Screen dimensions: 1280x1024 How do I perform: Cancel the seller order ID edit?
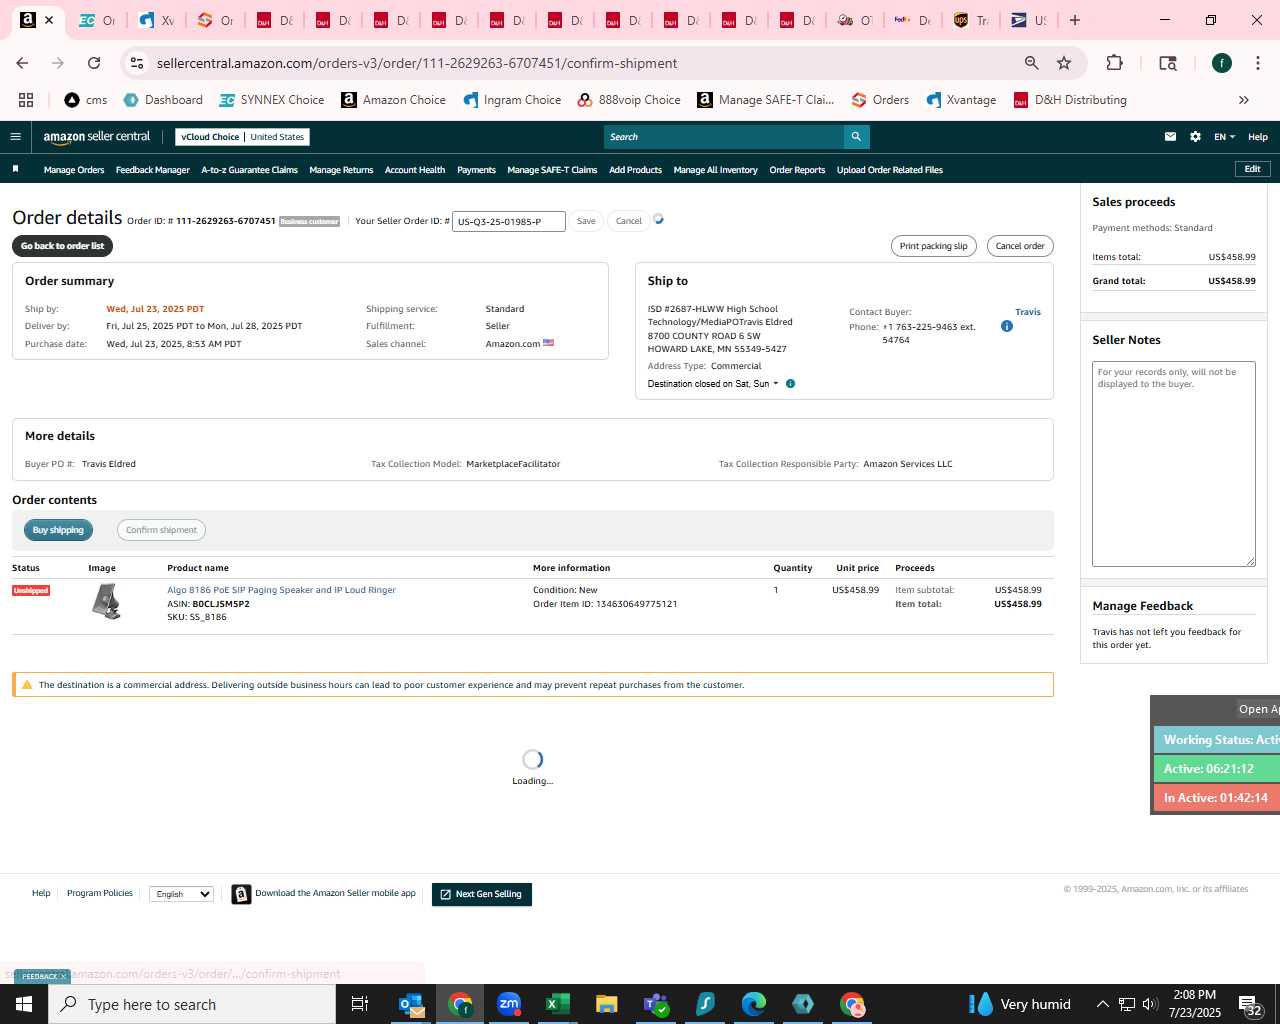(629, 221)
